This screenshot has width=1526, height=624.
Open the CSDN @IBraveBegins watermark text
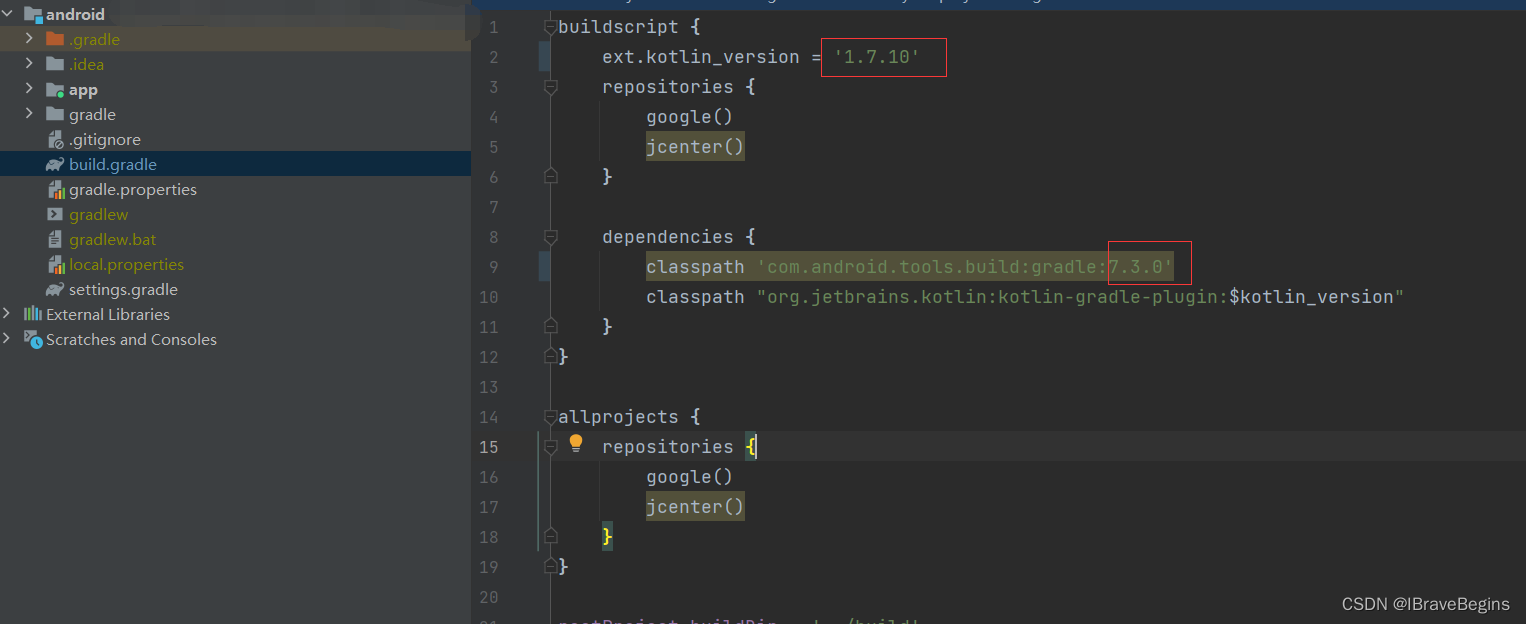point(1426,604)
